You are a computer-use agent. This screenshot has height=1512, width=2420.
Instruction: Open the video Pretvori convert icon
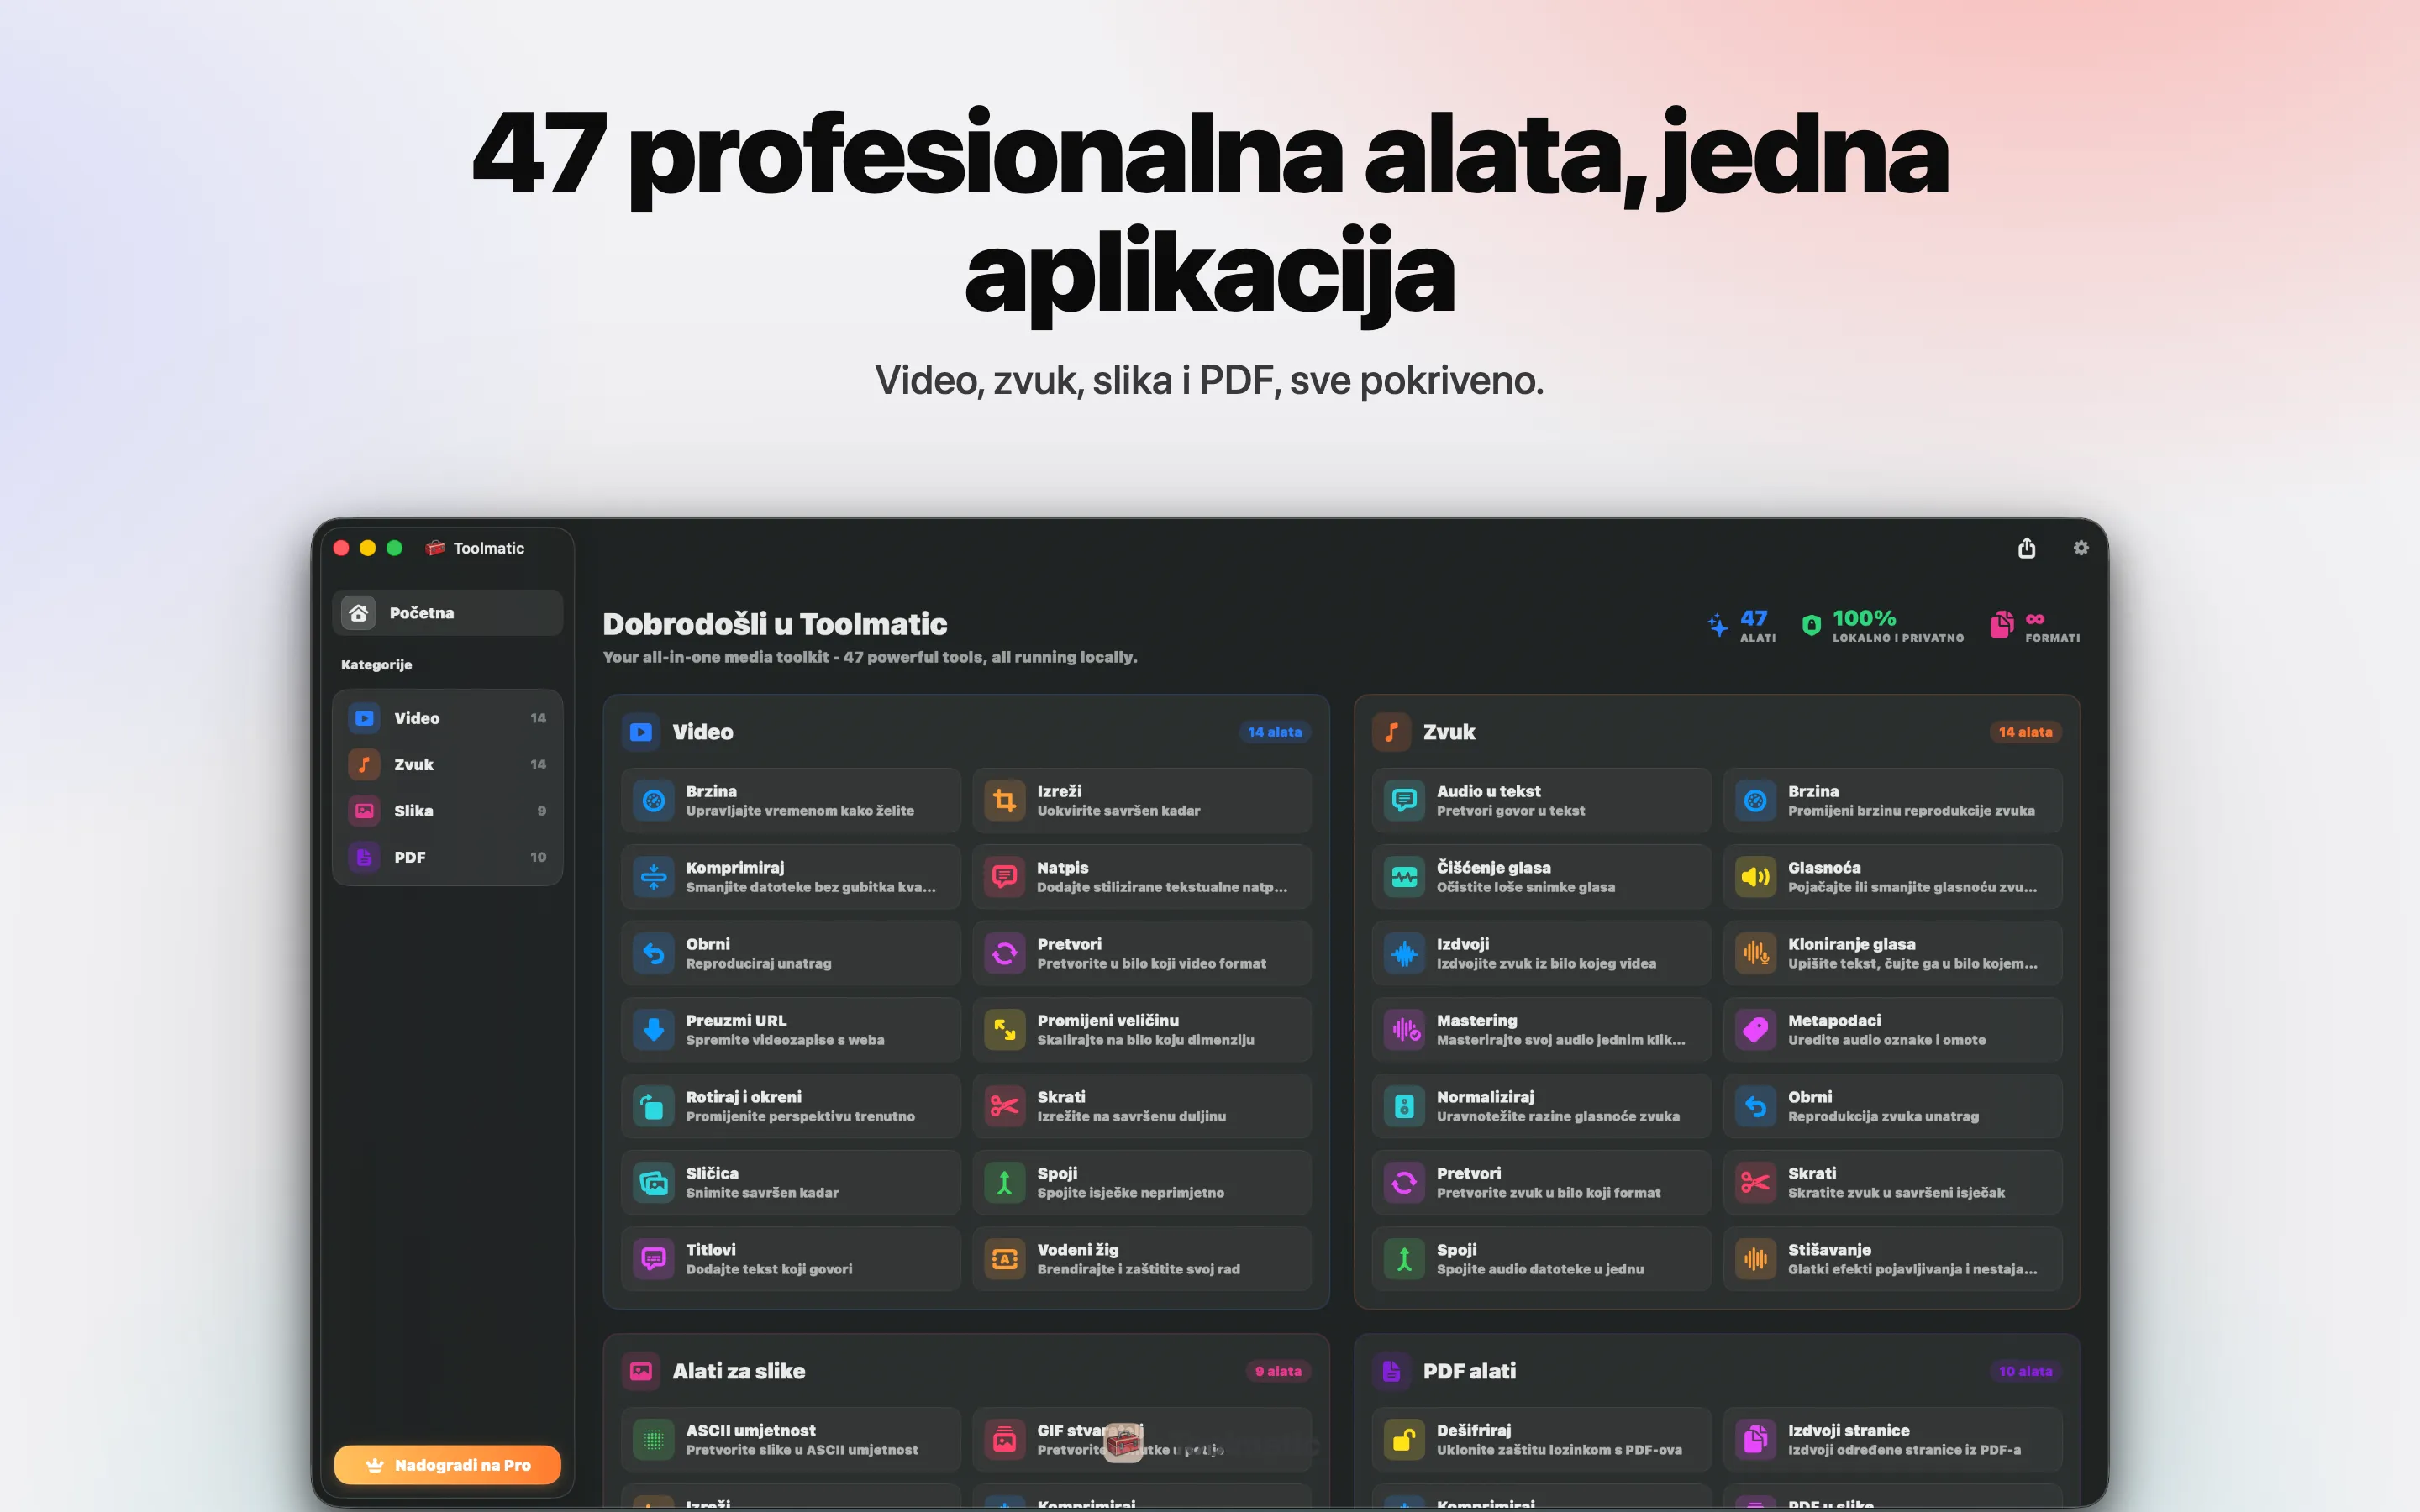pyautogui.click(x=1005, y=954)
